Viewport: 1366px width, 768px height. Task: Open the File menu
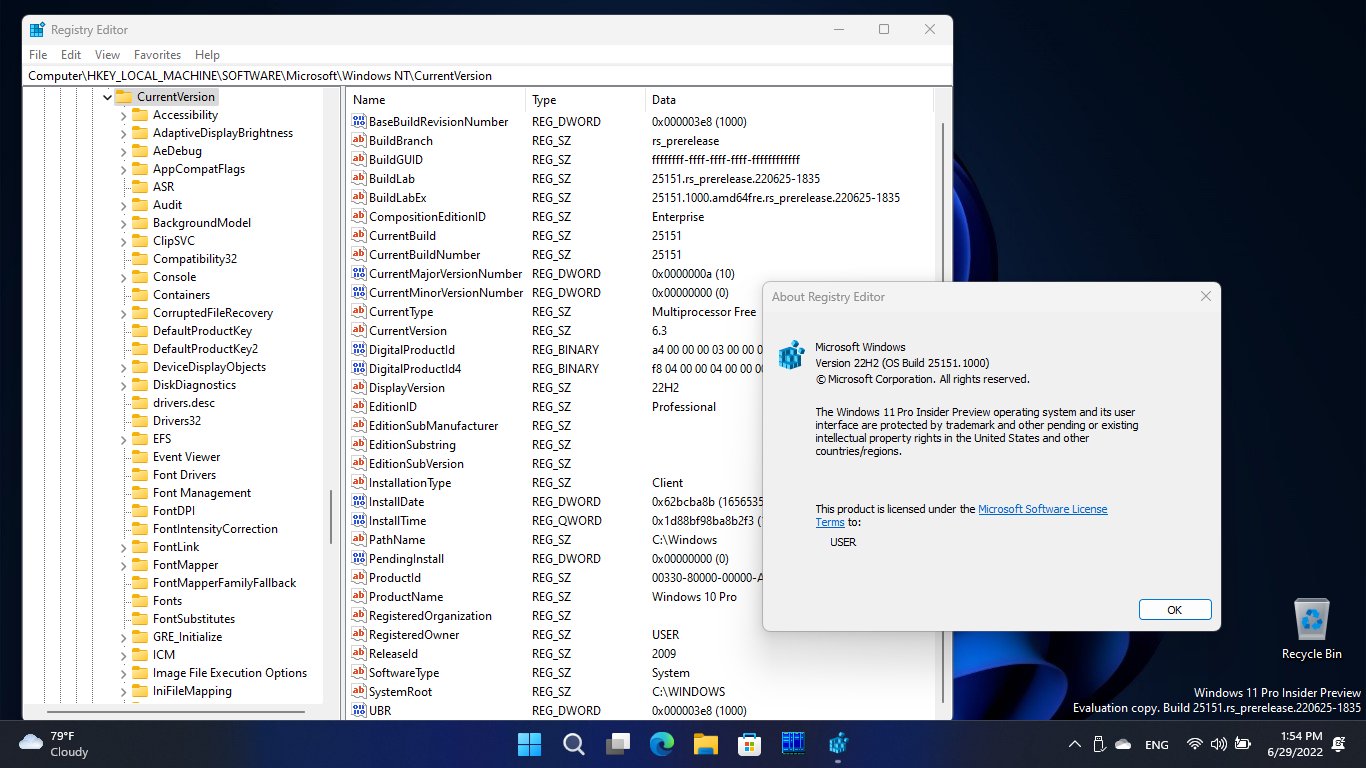point(38,55)
